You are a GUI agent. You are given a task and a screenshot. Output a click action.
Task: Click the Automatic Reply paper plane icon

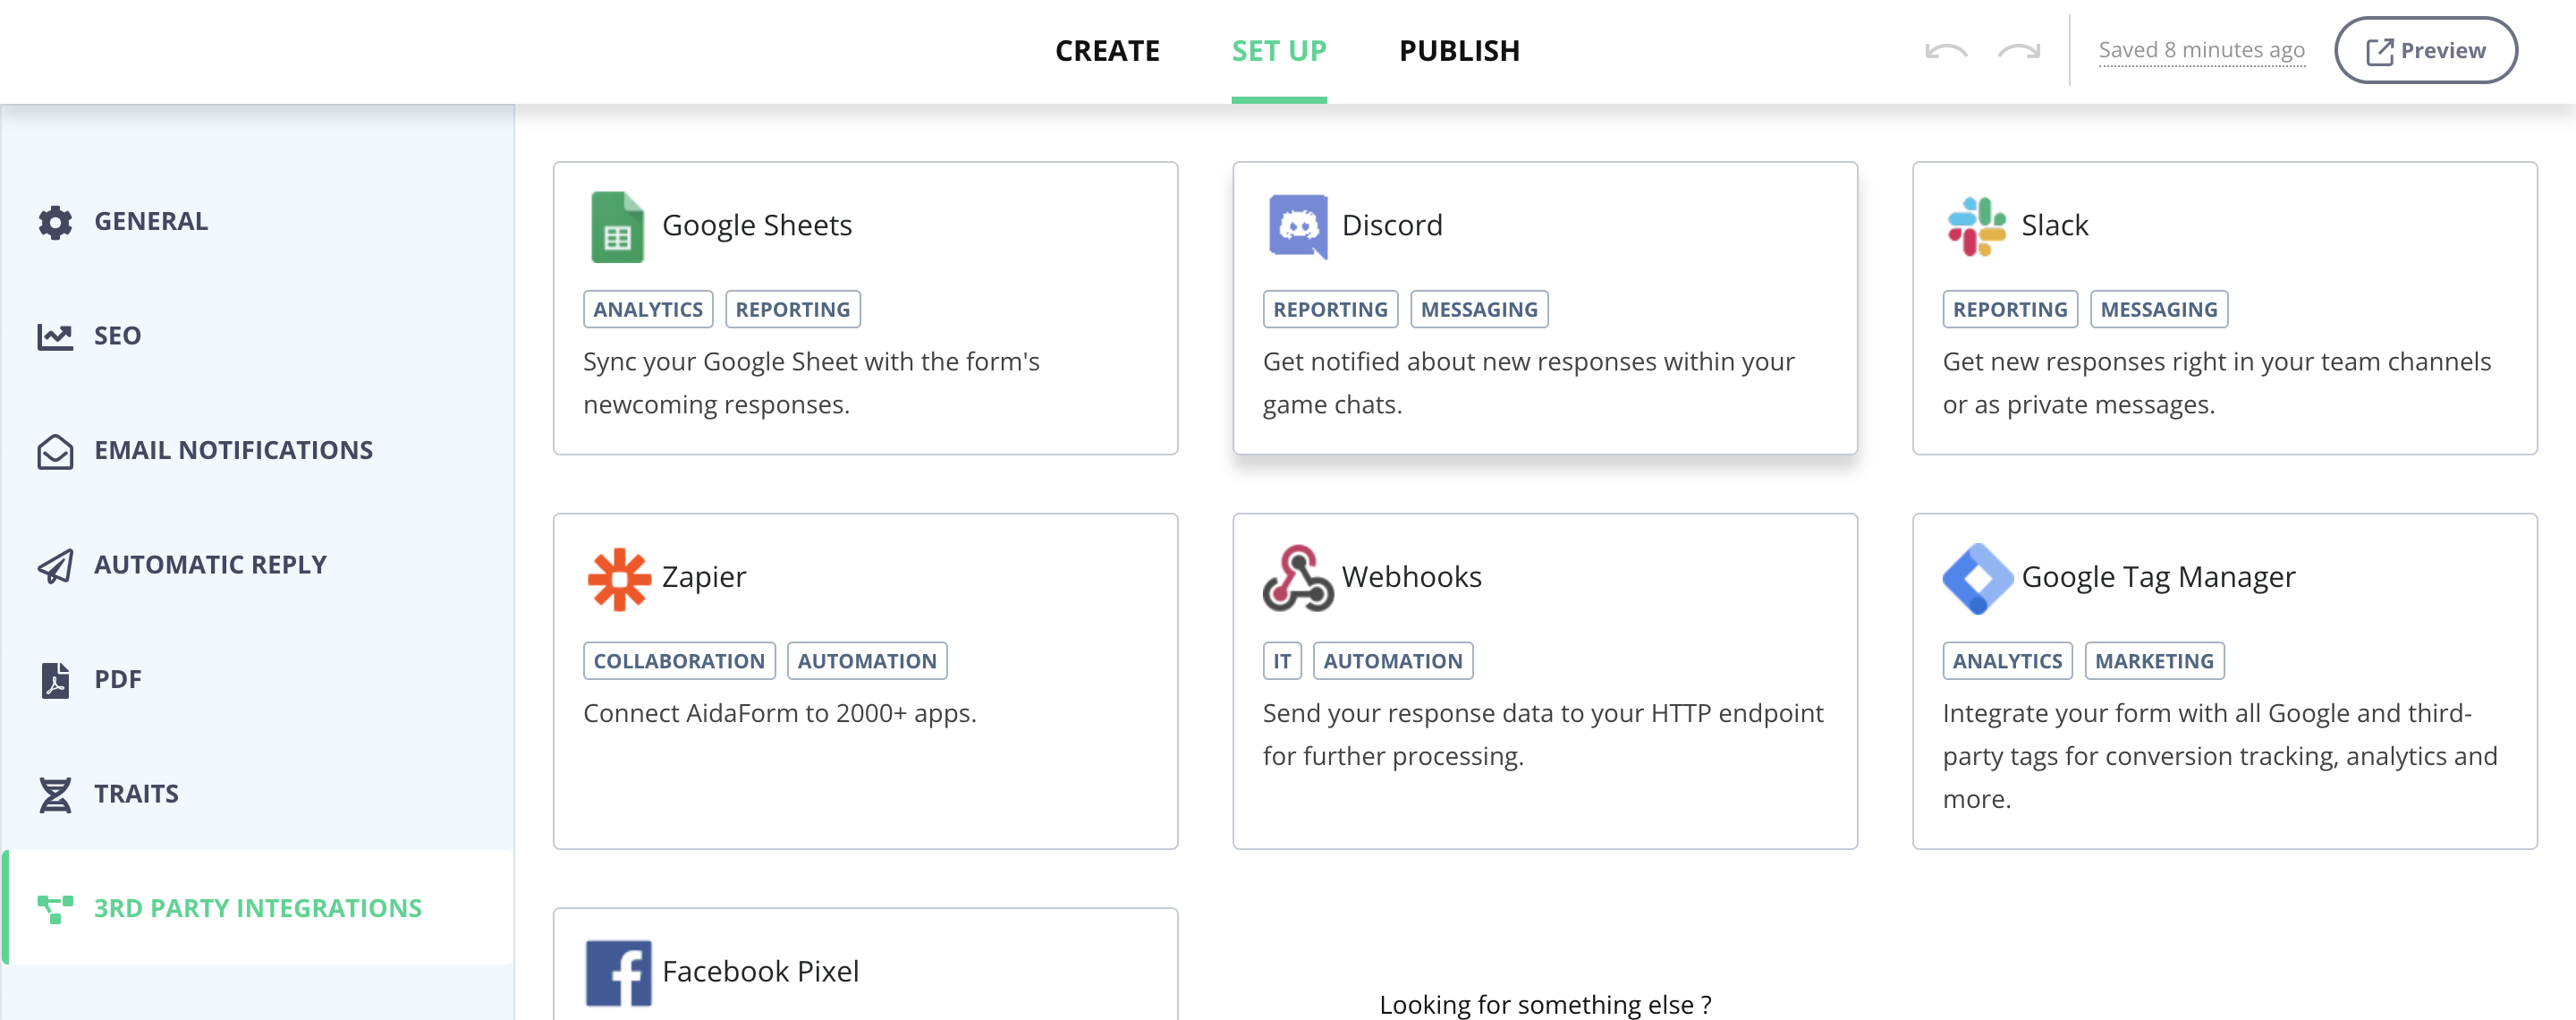(55, 566)
